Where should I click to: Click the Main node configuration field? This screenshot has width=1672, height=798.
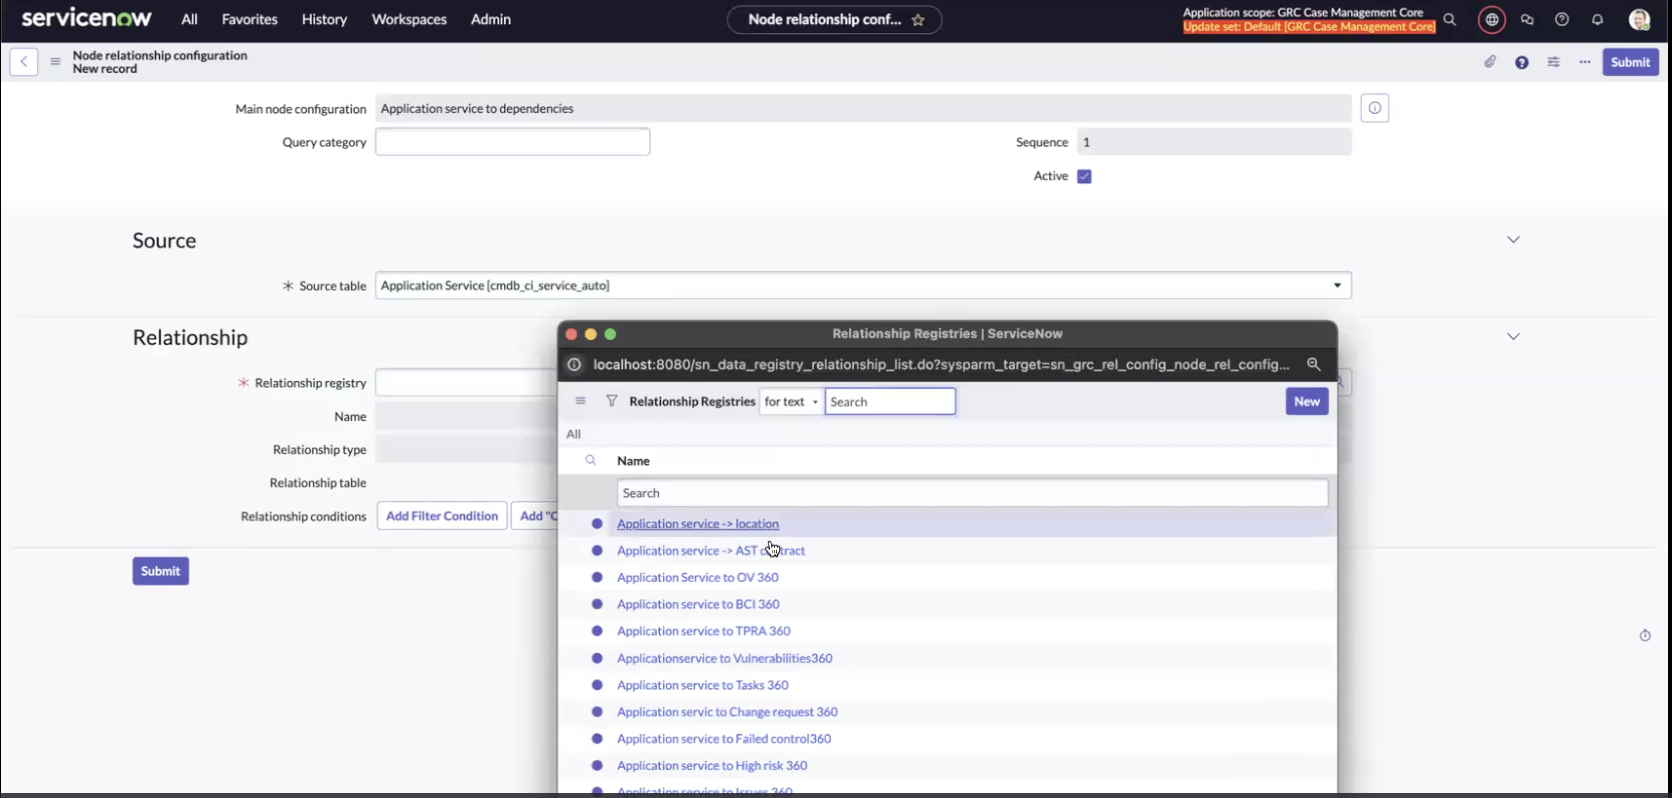[x=863, y=108]
